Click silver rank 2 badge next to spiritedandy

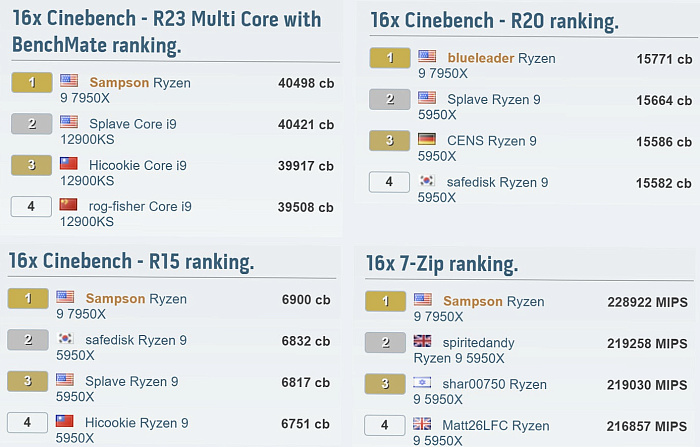(385, 343)
